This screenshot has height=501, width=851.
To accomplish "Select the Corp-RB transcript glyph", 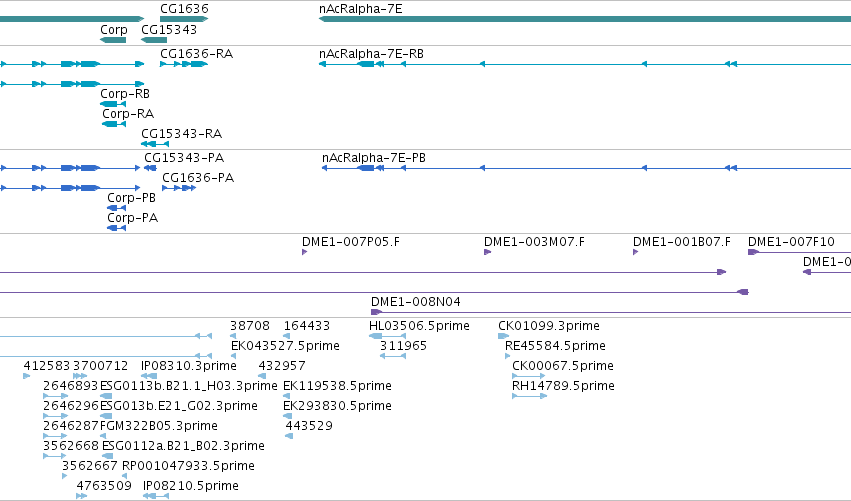I will pyautogui.click(x=113, y=104).
